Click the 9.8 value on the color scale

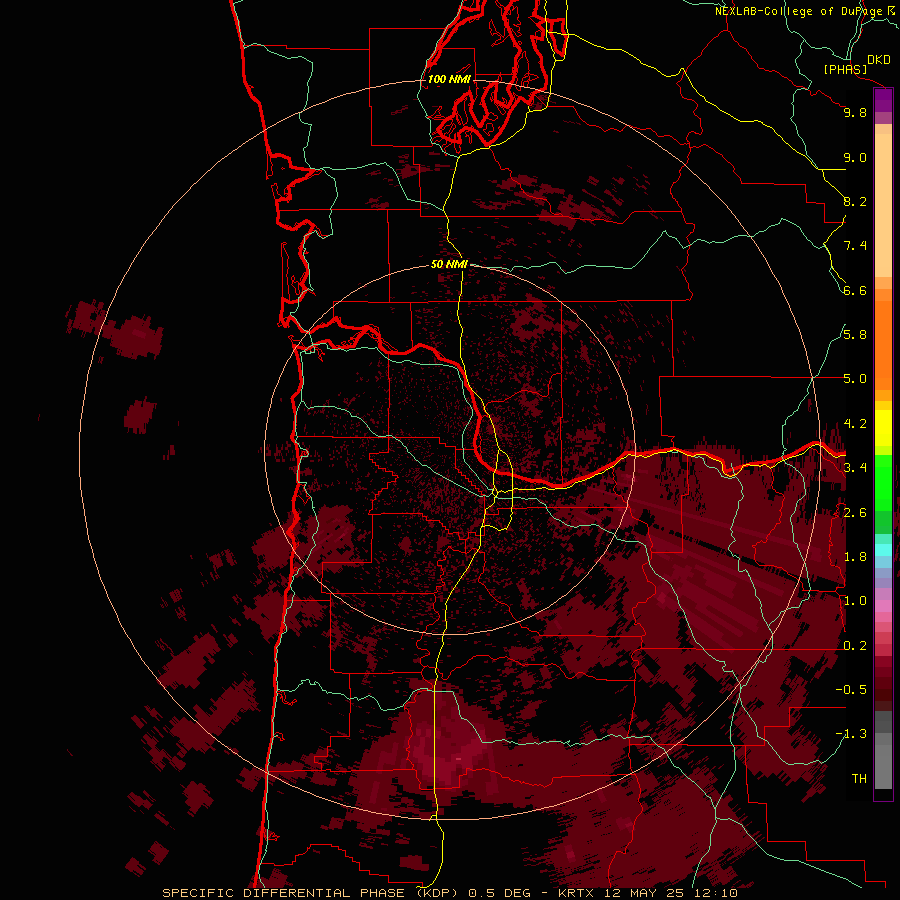pos(855,112)
